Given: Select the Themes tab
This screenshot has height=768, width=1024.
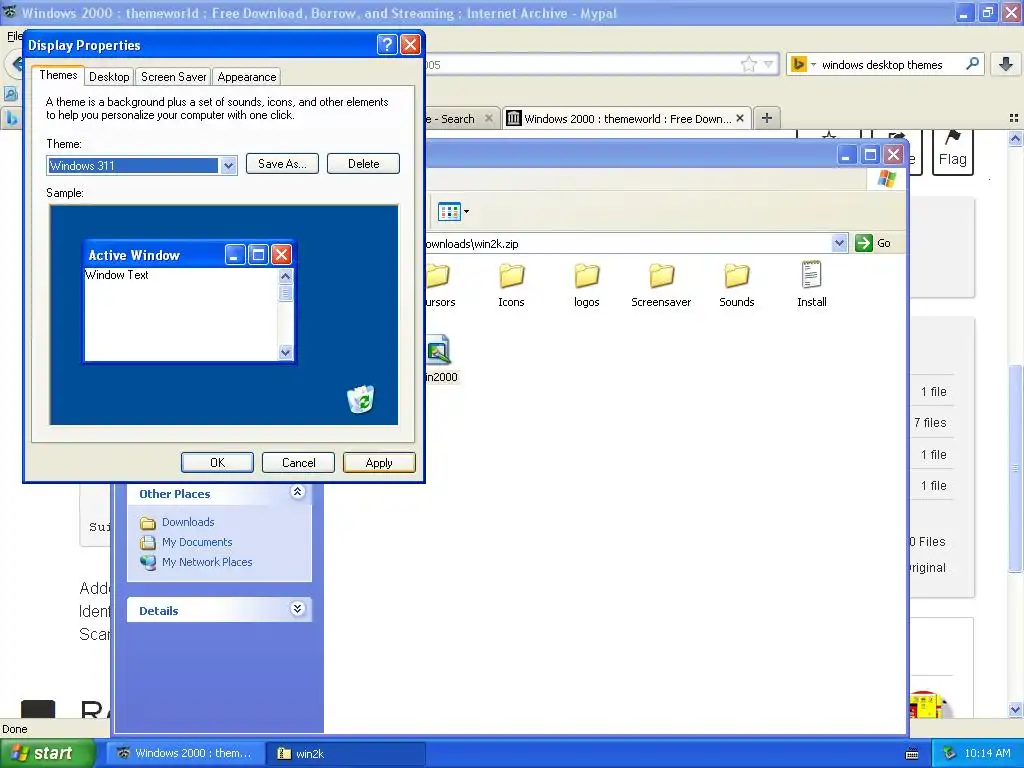Looking at the screenshot, I should (x=58, y=75).
